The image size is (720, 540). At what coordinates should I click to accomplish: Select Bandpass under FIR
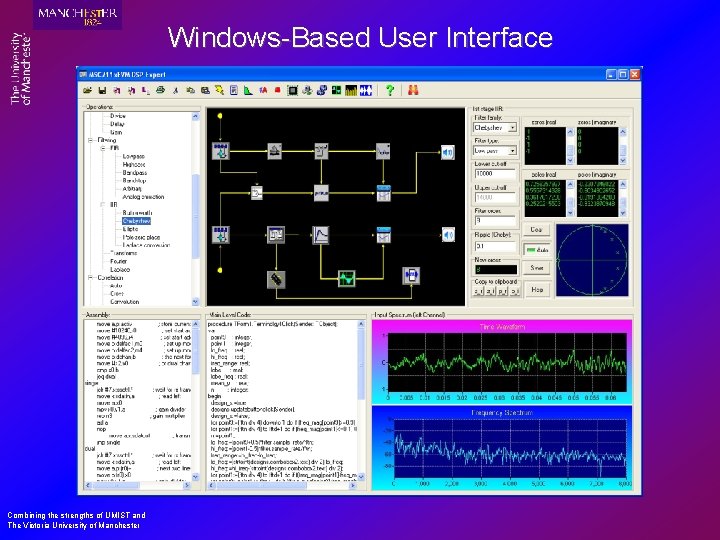[135, 173]
